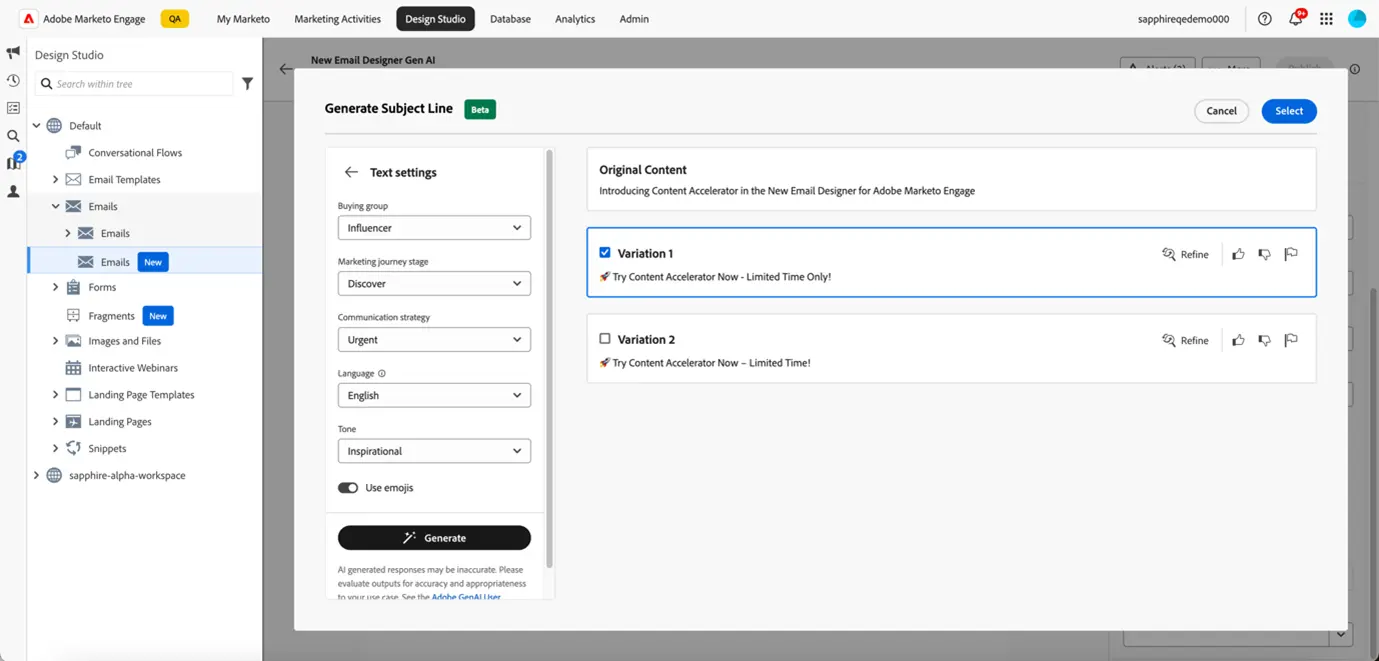Expand the sapphire-alpha-workspace node
Image resolution: width=1379 pixels, height=661 pixels.
coord(37,476)
